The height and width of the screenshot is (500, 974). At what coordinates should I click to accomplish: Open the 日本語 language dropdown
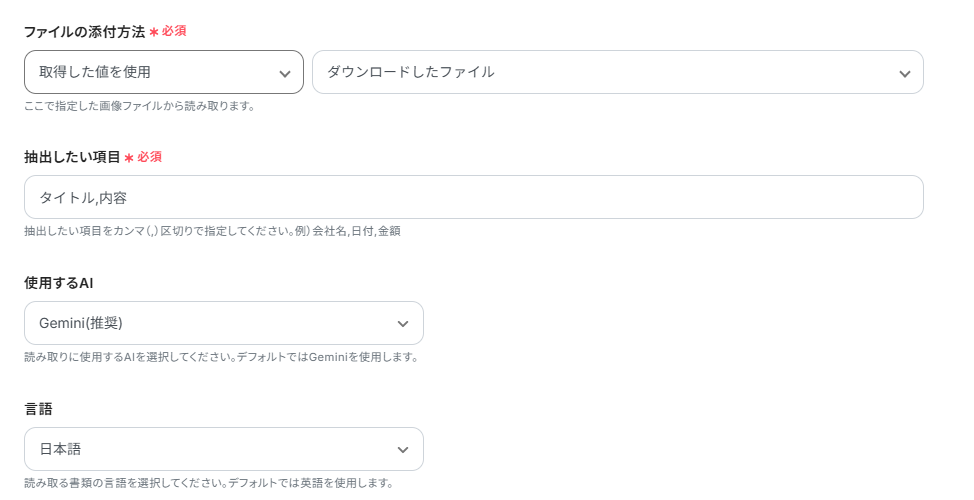click(x=210, y=449)
